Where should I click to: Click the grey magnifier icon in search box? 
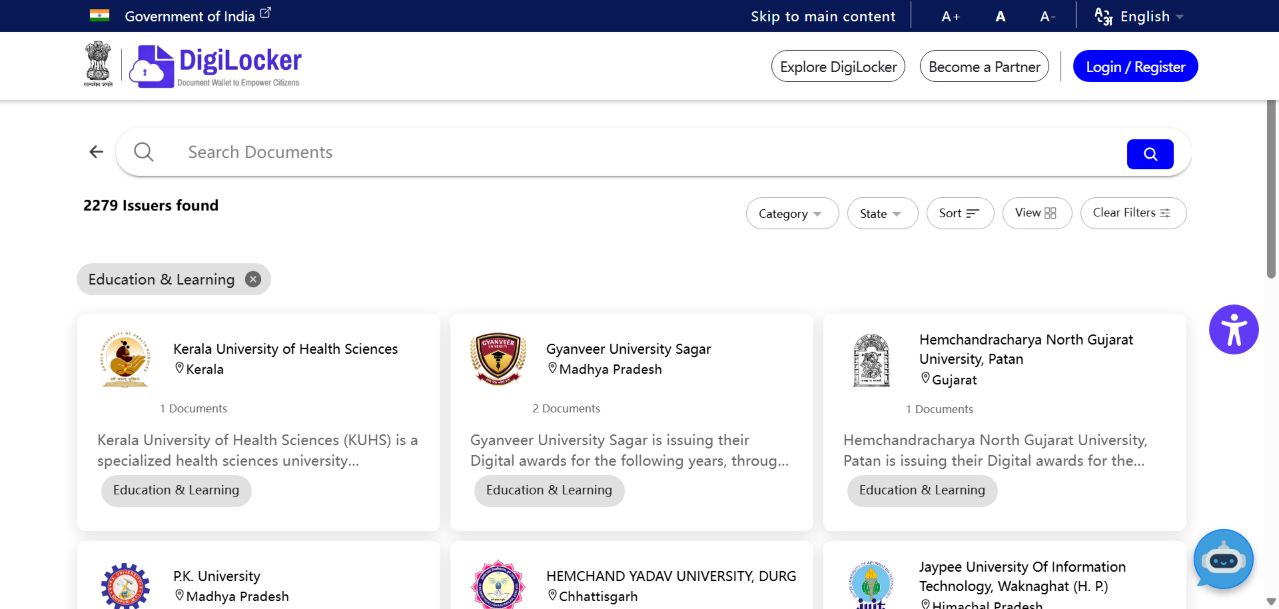[x=144, y=152]
